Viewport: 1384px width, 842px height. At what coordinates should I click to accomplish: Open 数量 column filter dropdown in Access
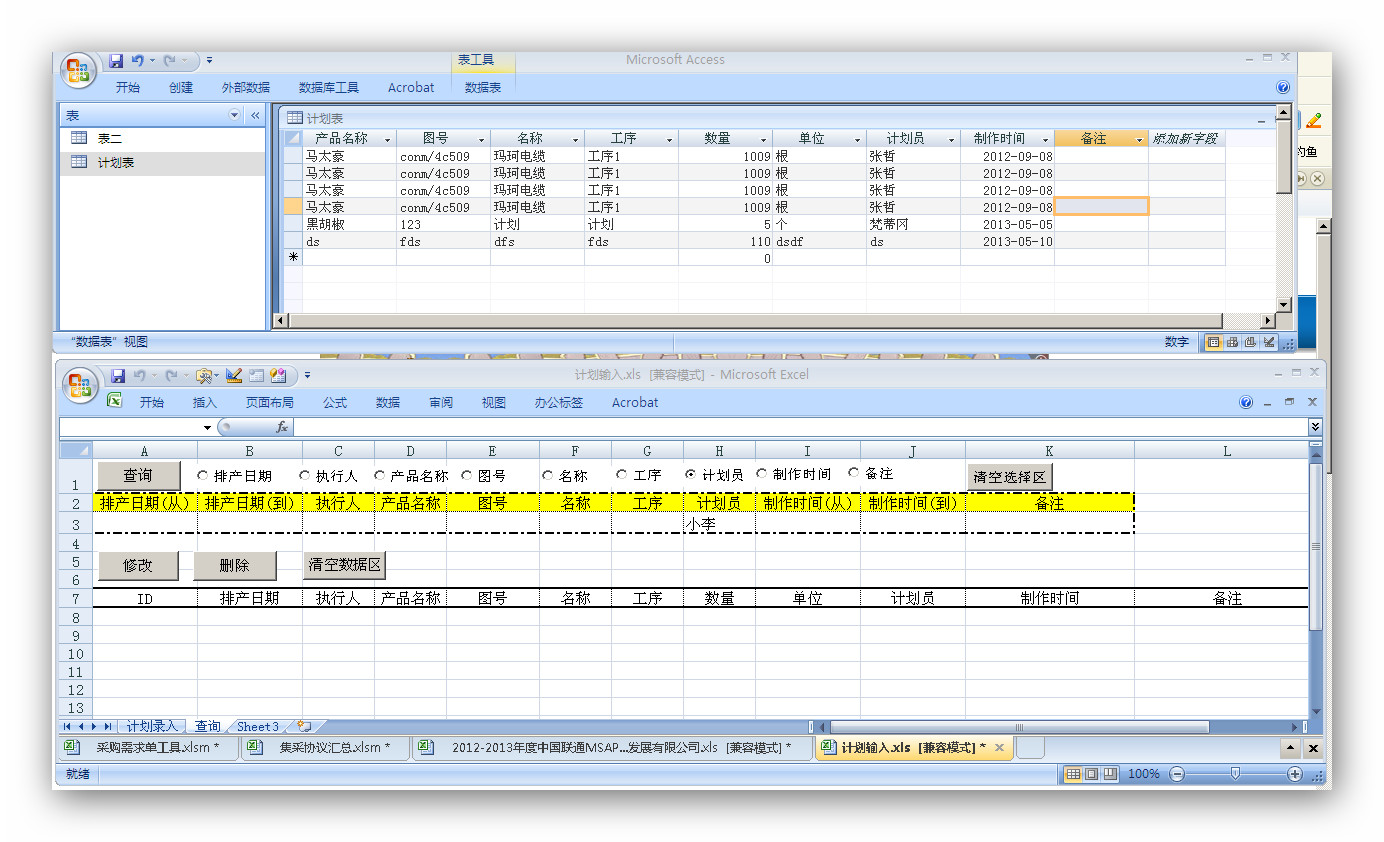[x=763, y=139]
